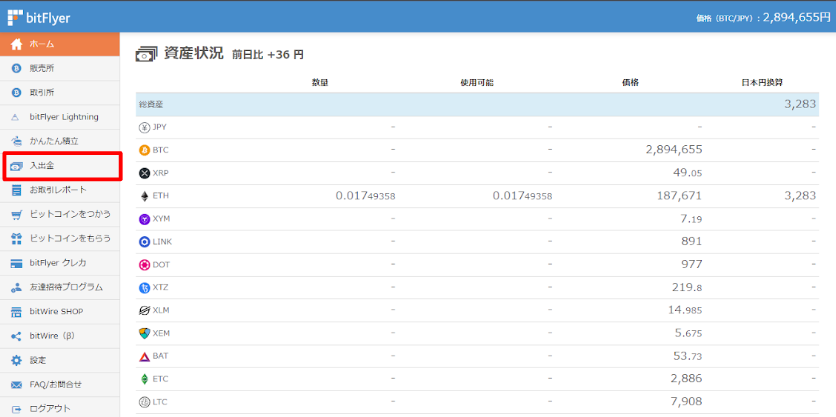Screen dimensions: 836x417
Task: Click the BAT triangle icon
Action: pos(144,356)
